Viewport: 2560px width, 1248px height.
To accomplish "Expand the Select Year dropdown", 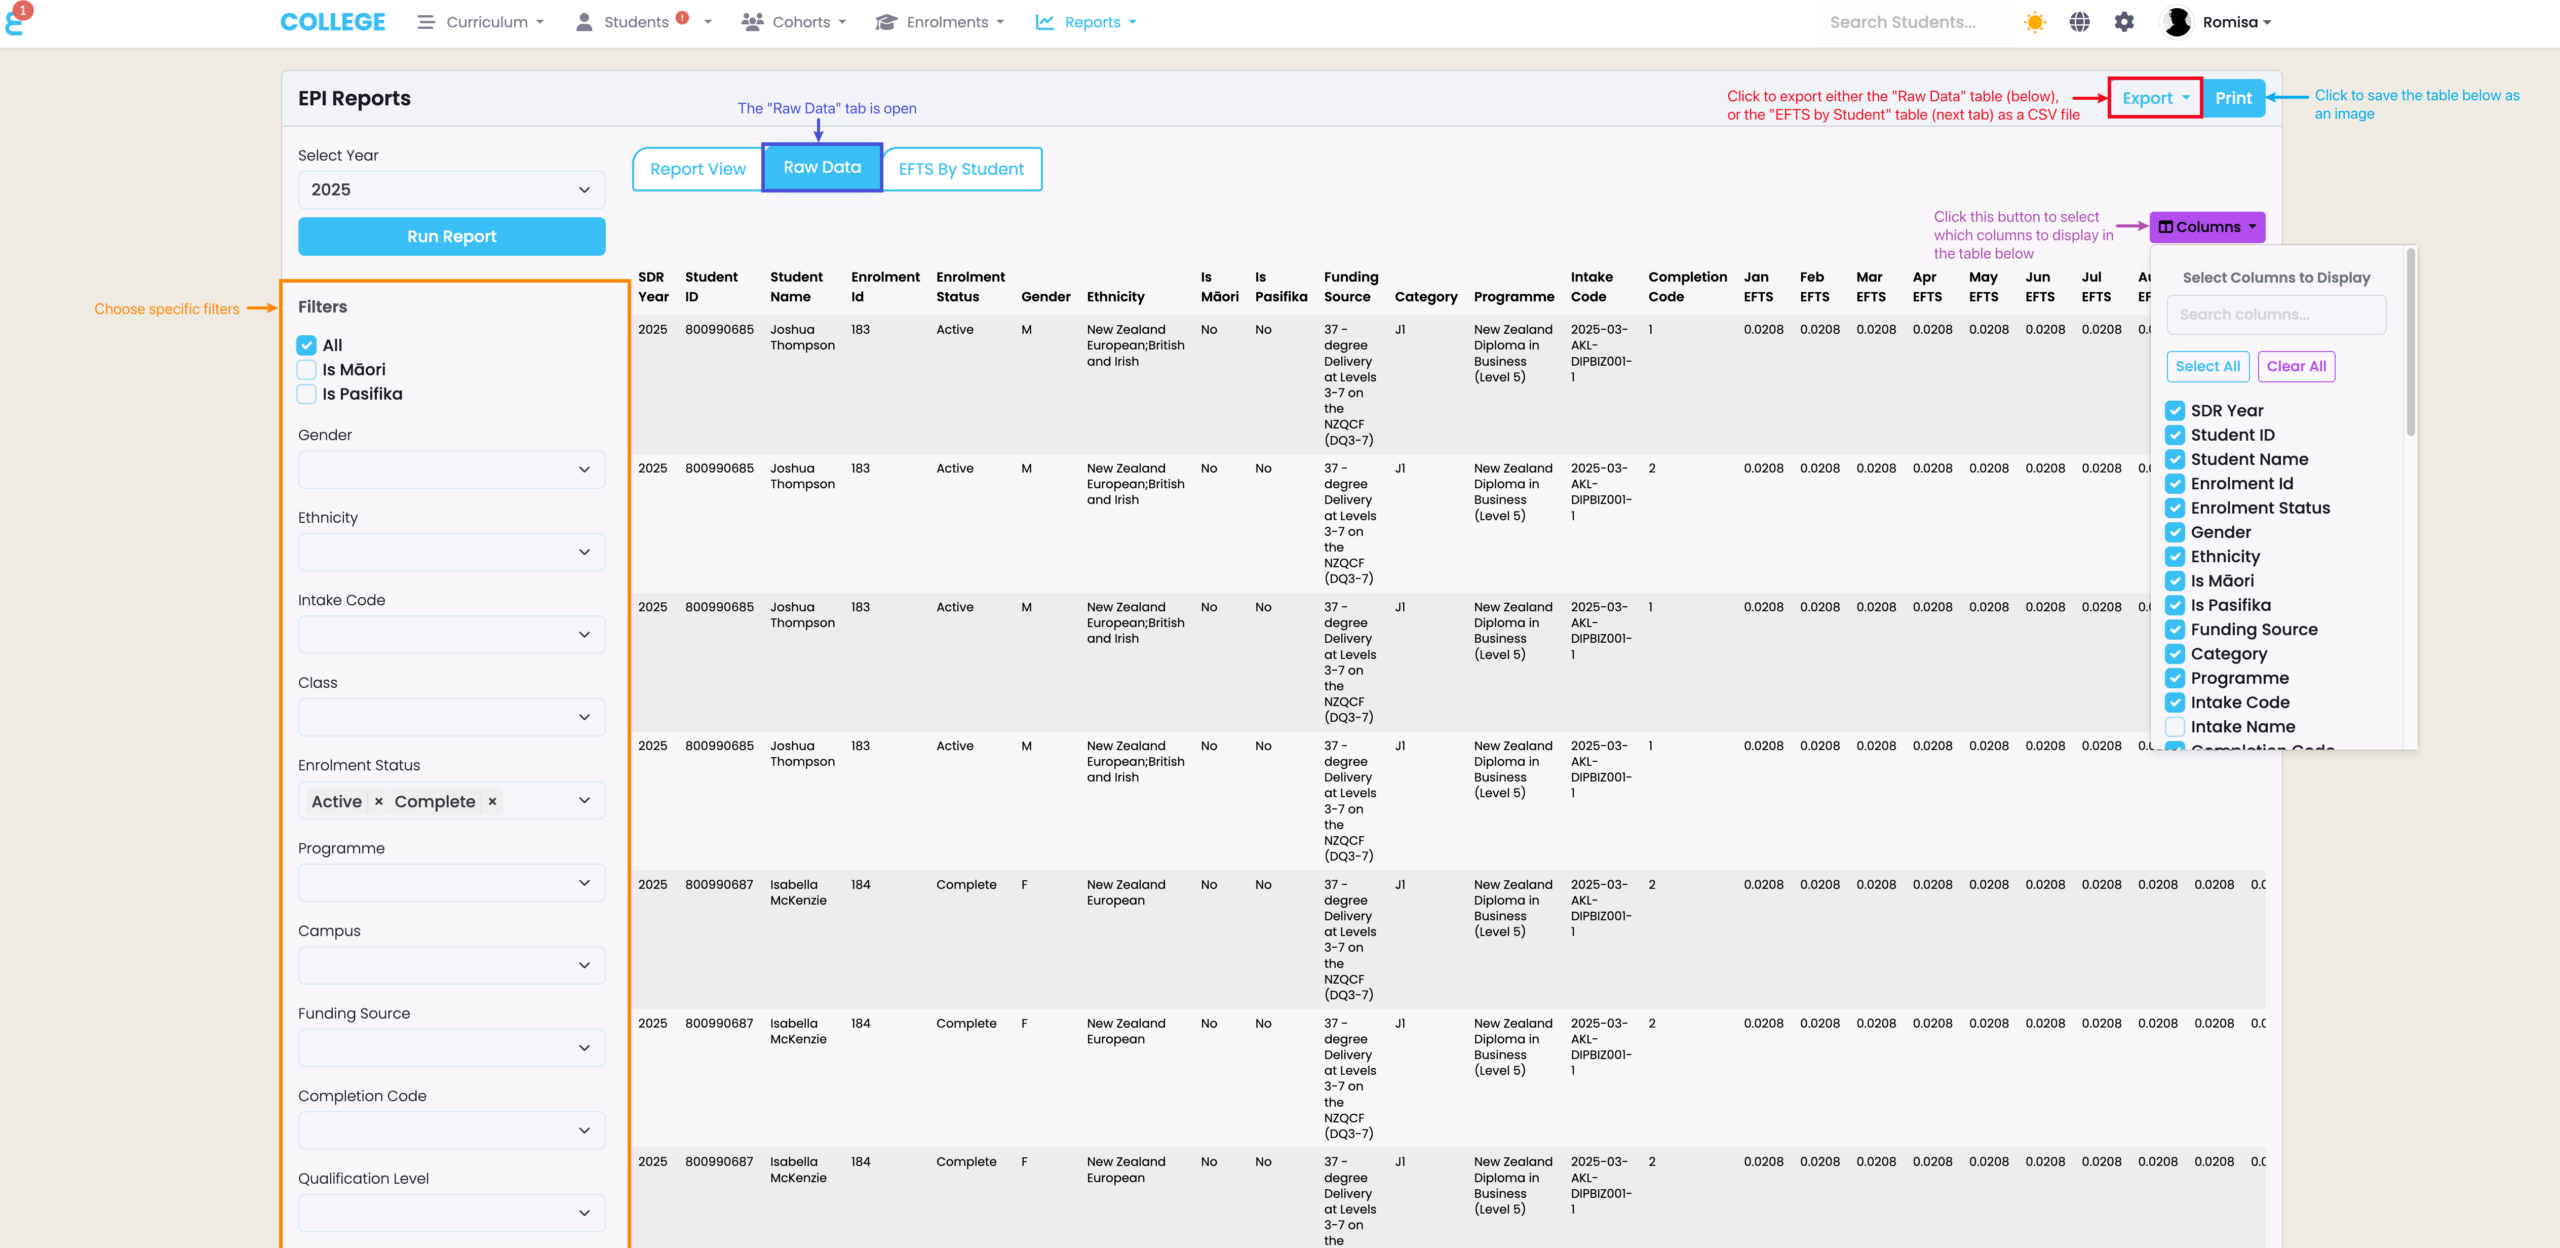I will (451, 190).
